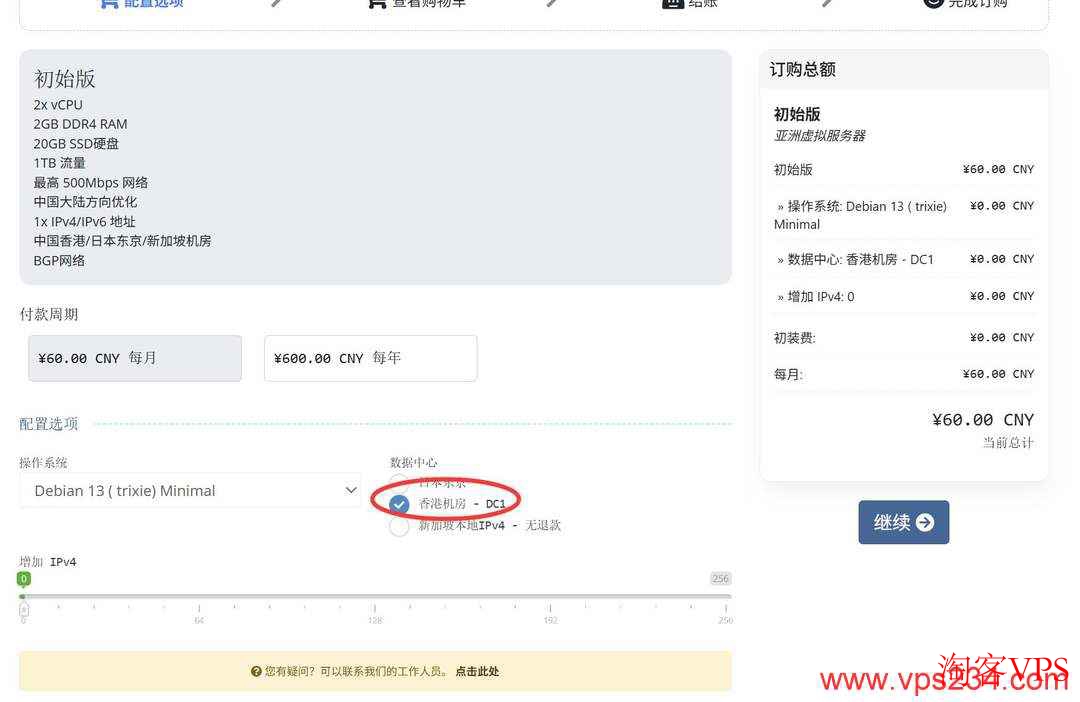Switch to the 配置选项 step label
The image size is (1080, 702).
coord(153,4)
